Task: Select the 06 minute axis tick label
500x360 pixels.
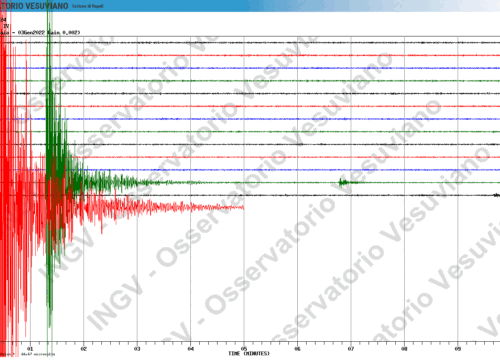Action: tap(297, 349)
